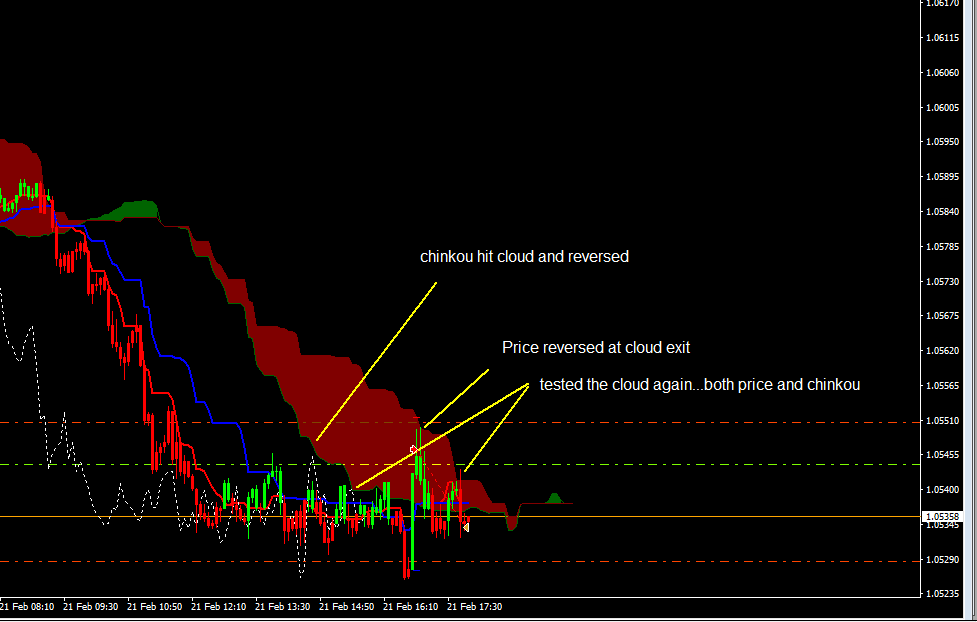Viewport: 977px width, 622px height.
Task: Click the 1.05785 price axis label
Action: tap(942, 246)
